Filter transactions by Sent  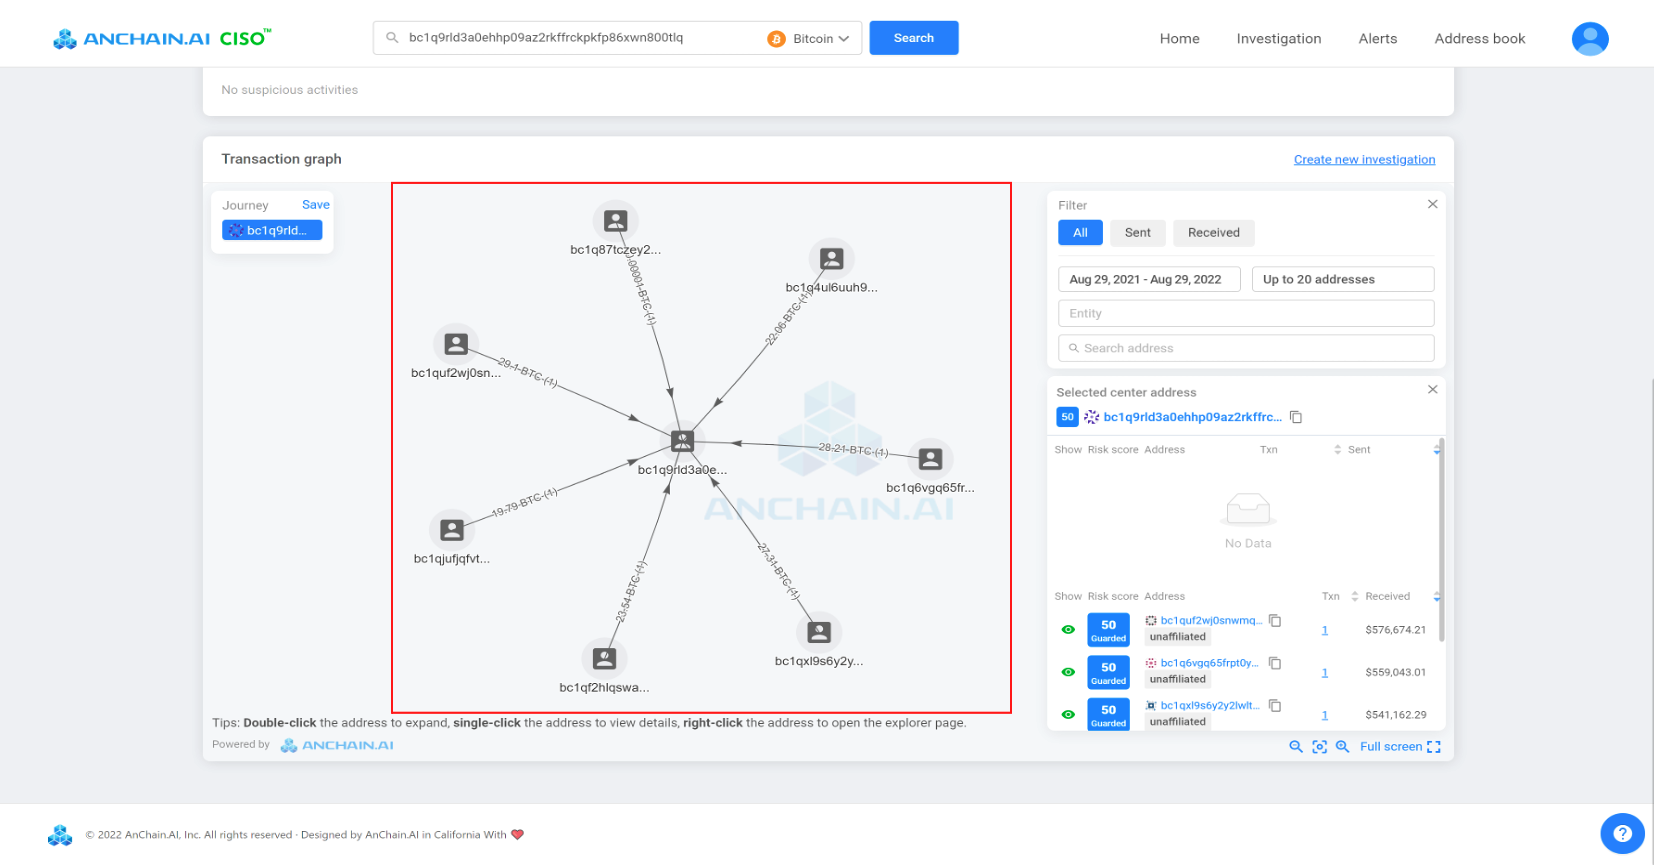[1138, 233]
